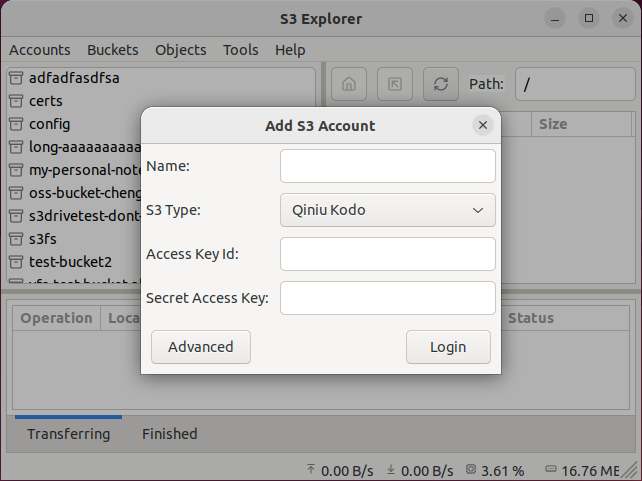Switch to the Finished tab
The height and width of the screenshot is (481, 642).
pyautogui.click(x=169, y=434)
